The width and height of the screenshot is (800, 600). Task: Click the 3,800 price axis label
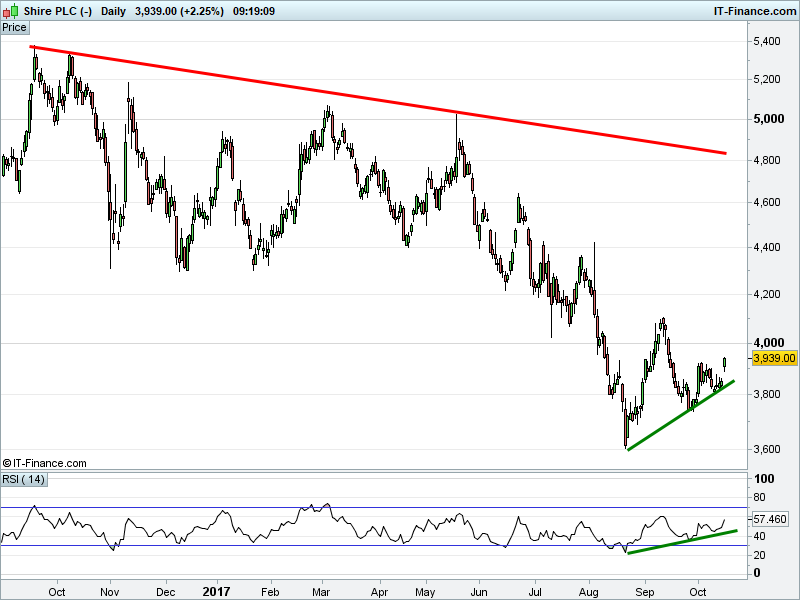tap(767, 394)
